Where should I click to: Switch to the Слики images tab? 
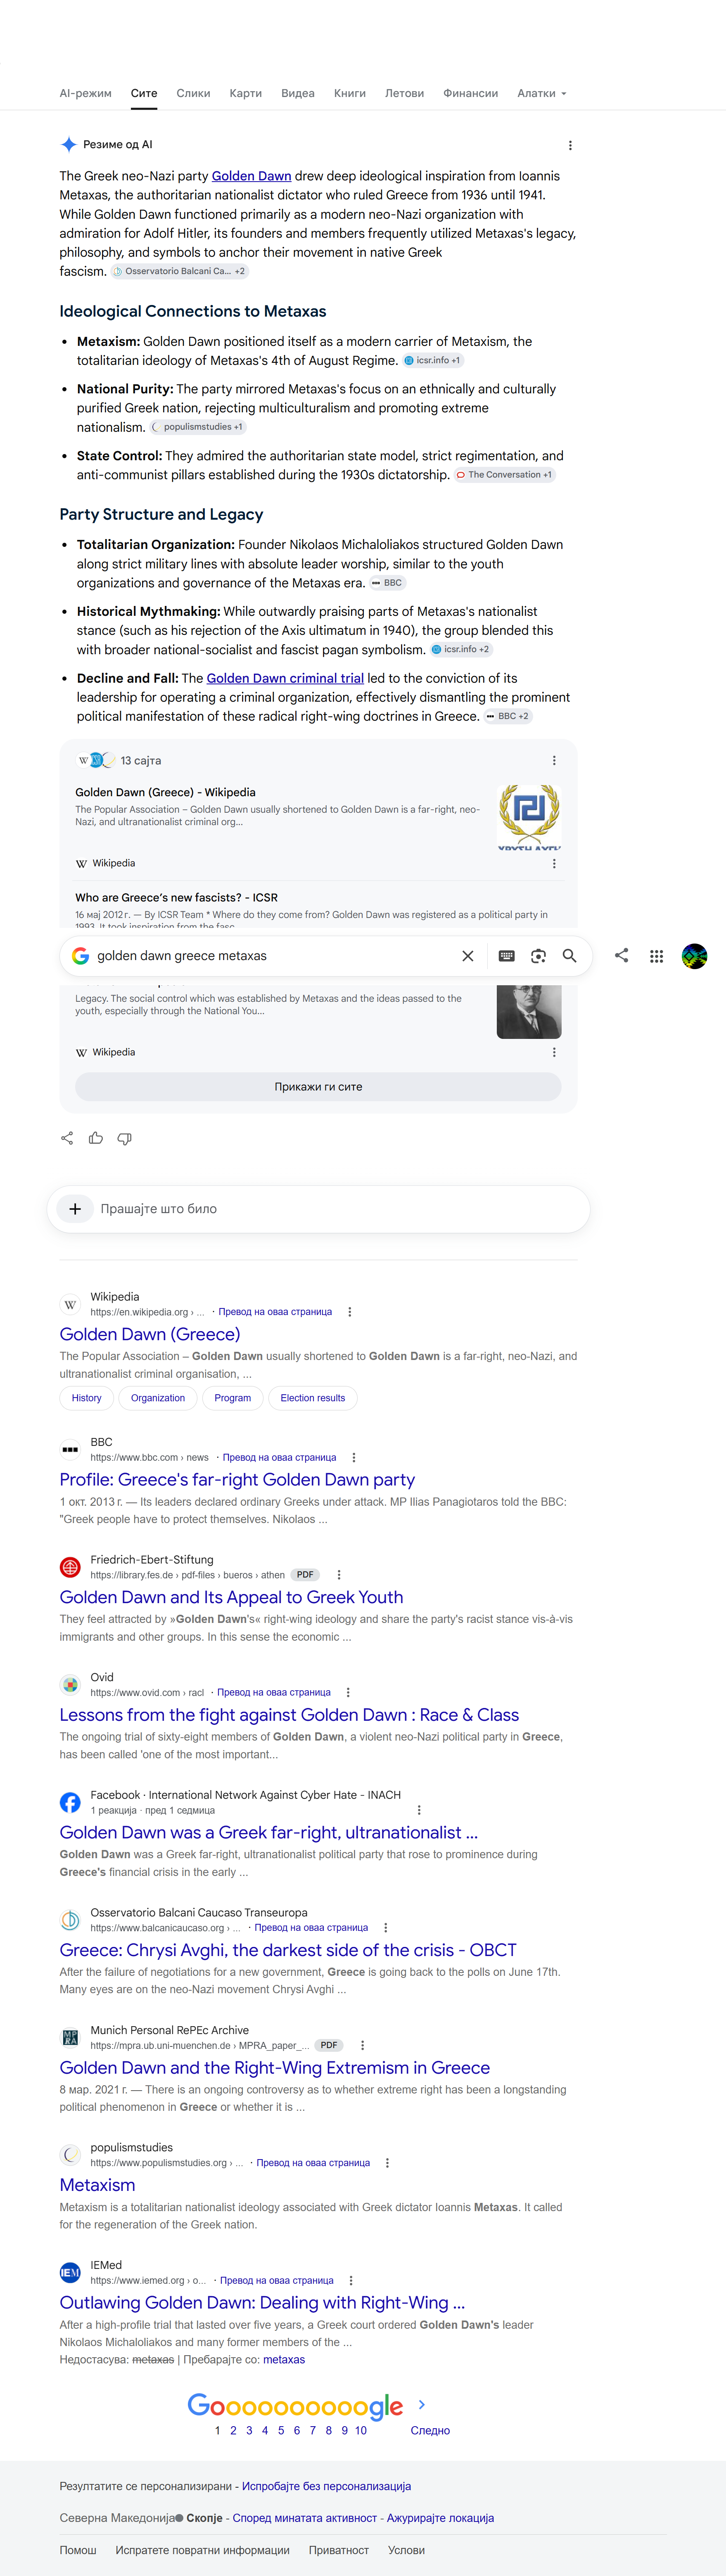tap(193, 93)
